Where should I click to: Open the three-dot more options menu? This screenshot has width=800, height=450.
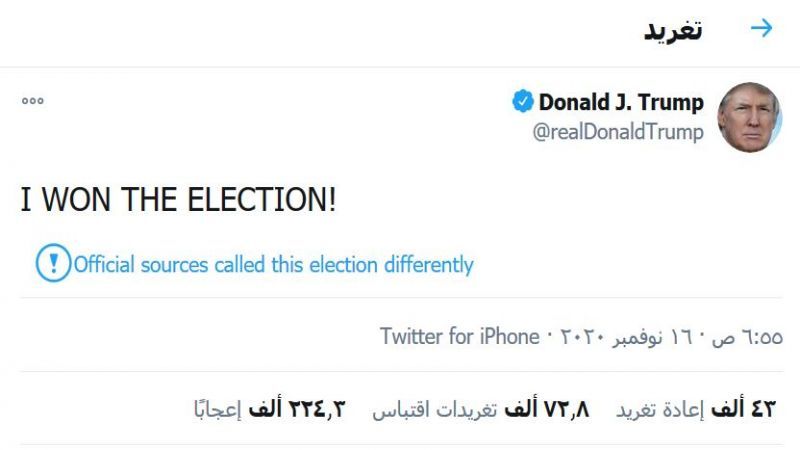pyautogui.click(x=32, y=101)
